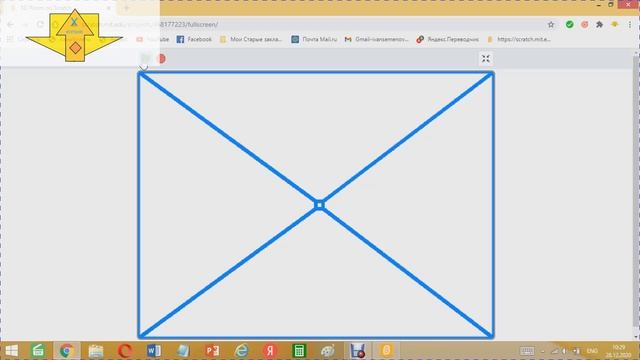Viewport: 640px width, 360px height.
Task: Open Microsoft Word from the taskbar
Action: pos(153,351)
